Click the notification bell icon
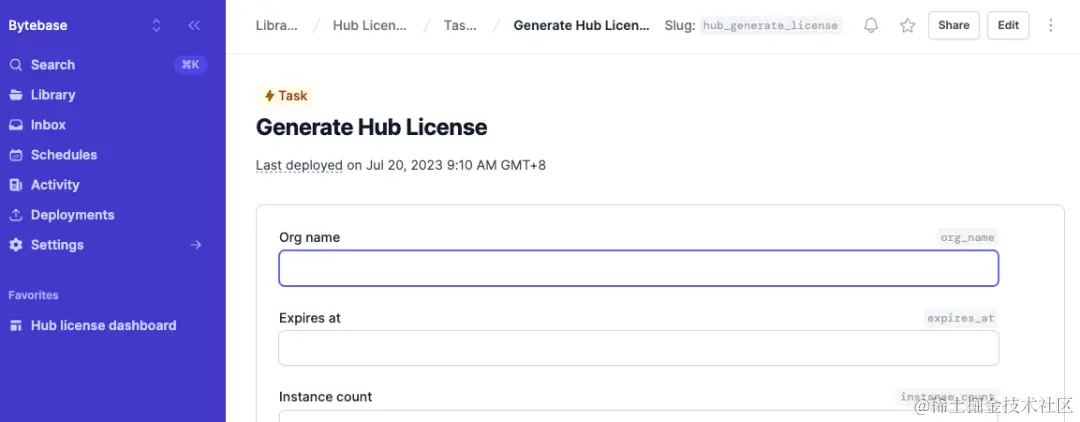This screenshot has width=1080, height=422. tap(871, 25)
